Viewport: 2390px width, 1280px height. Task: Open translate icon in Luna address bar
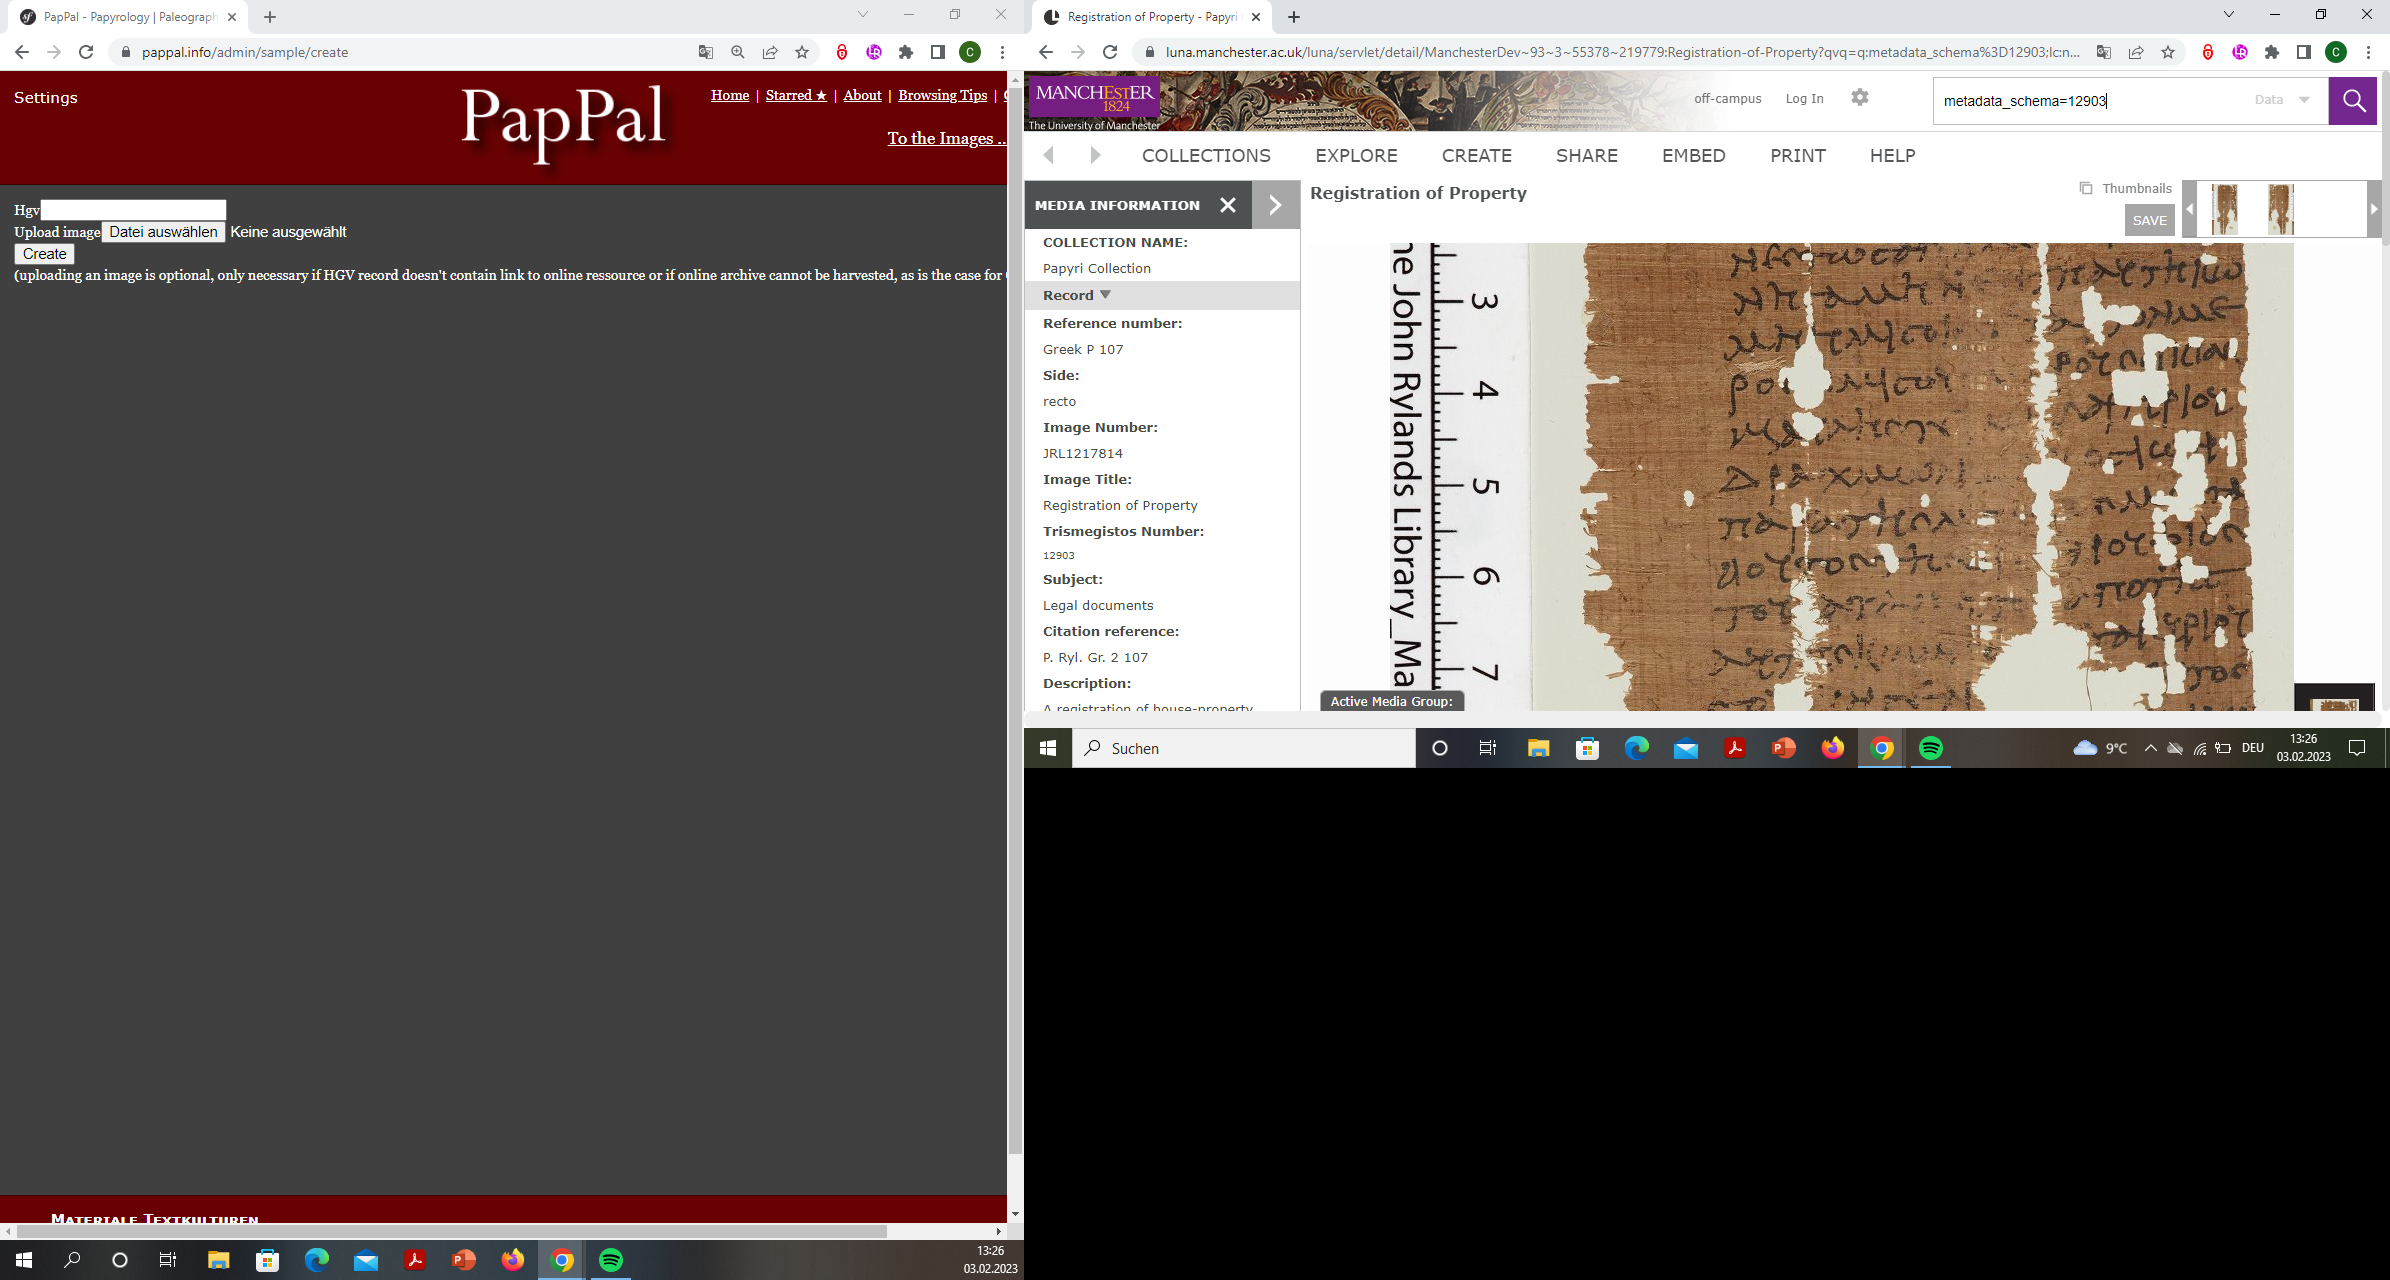2104,52
